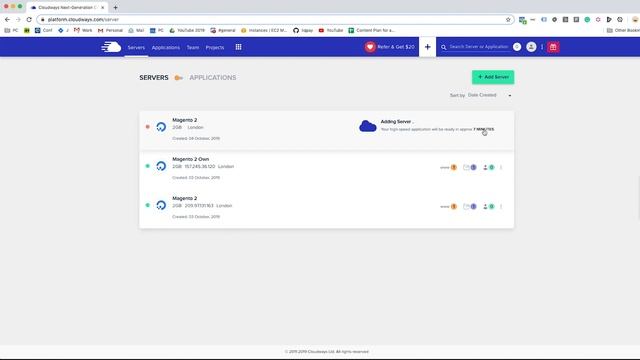Open the Magento 2 Own server name
The width and height of the screenshot is (640, 360).
191,159
